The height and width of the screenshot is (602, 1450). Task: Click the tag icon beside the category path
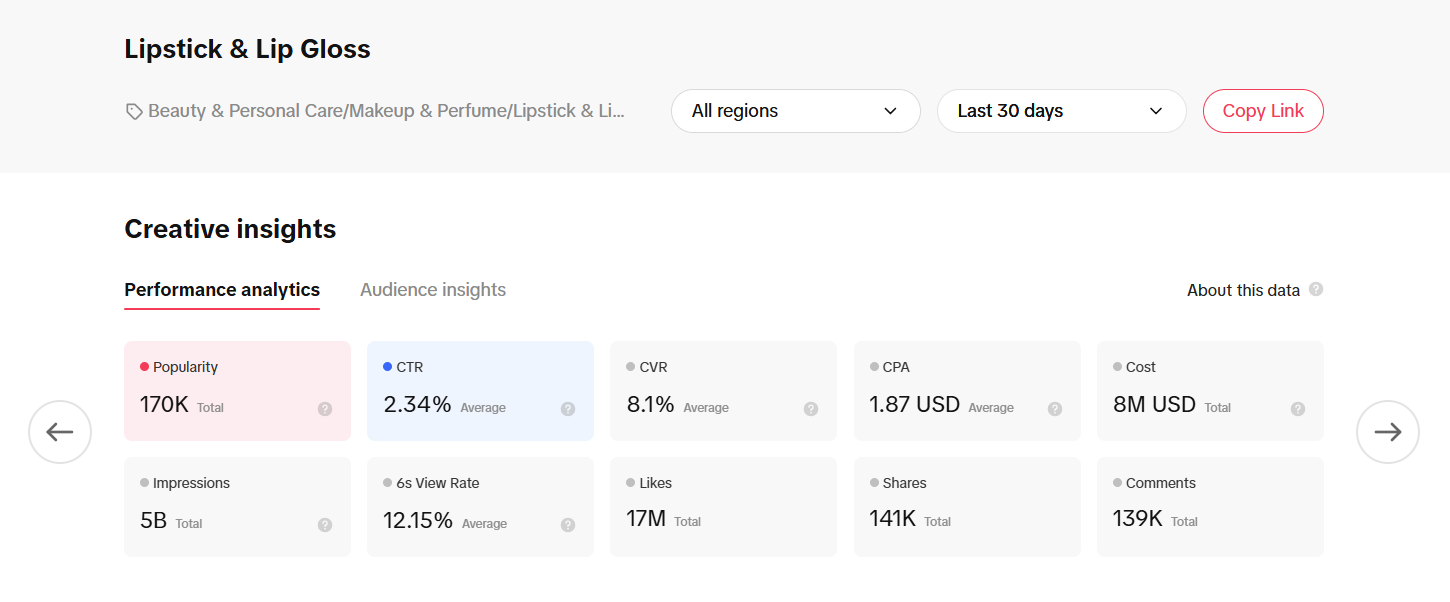point(134,110)
